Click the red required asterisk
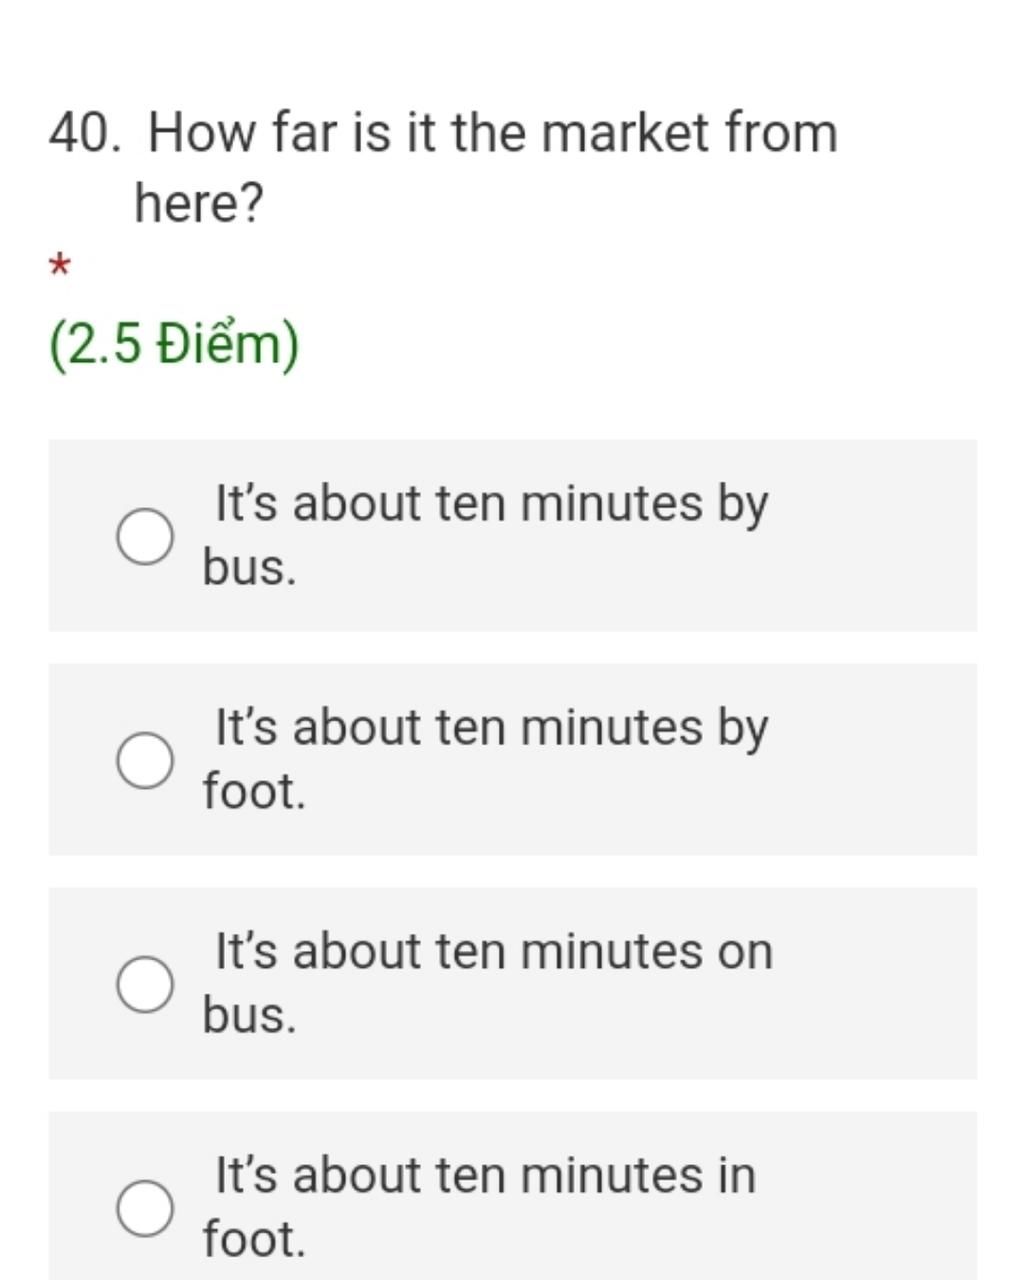Image resolution: width=1024 pixels, height=1280 pixels. [x=59, y=267]
